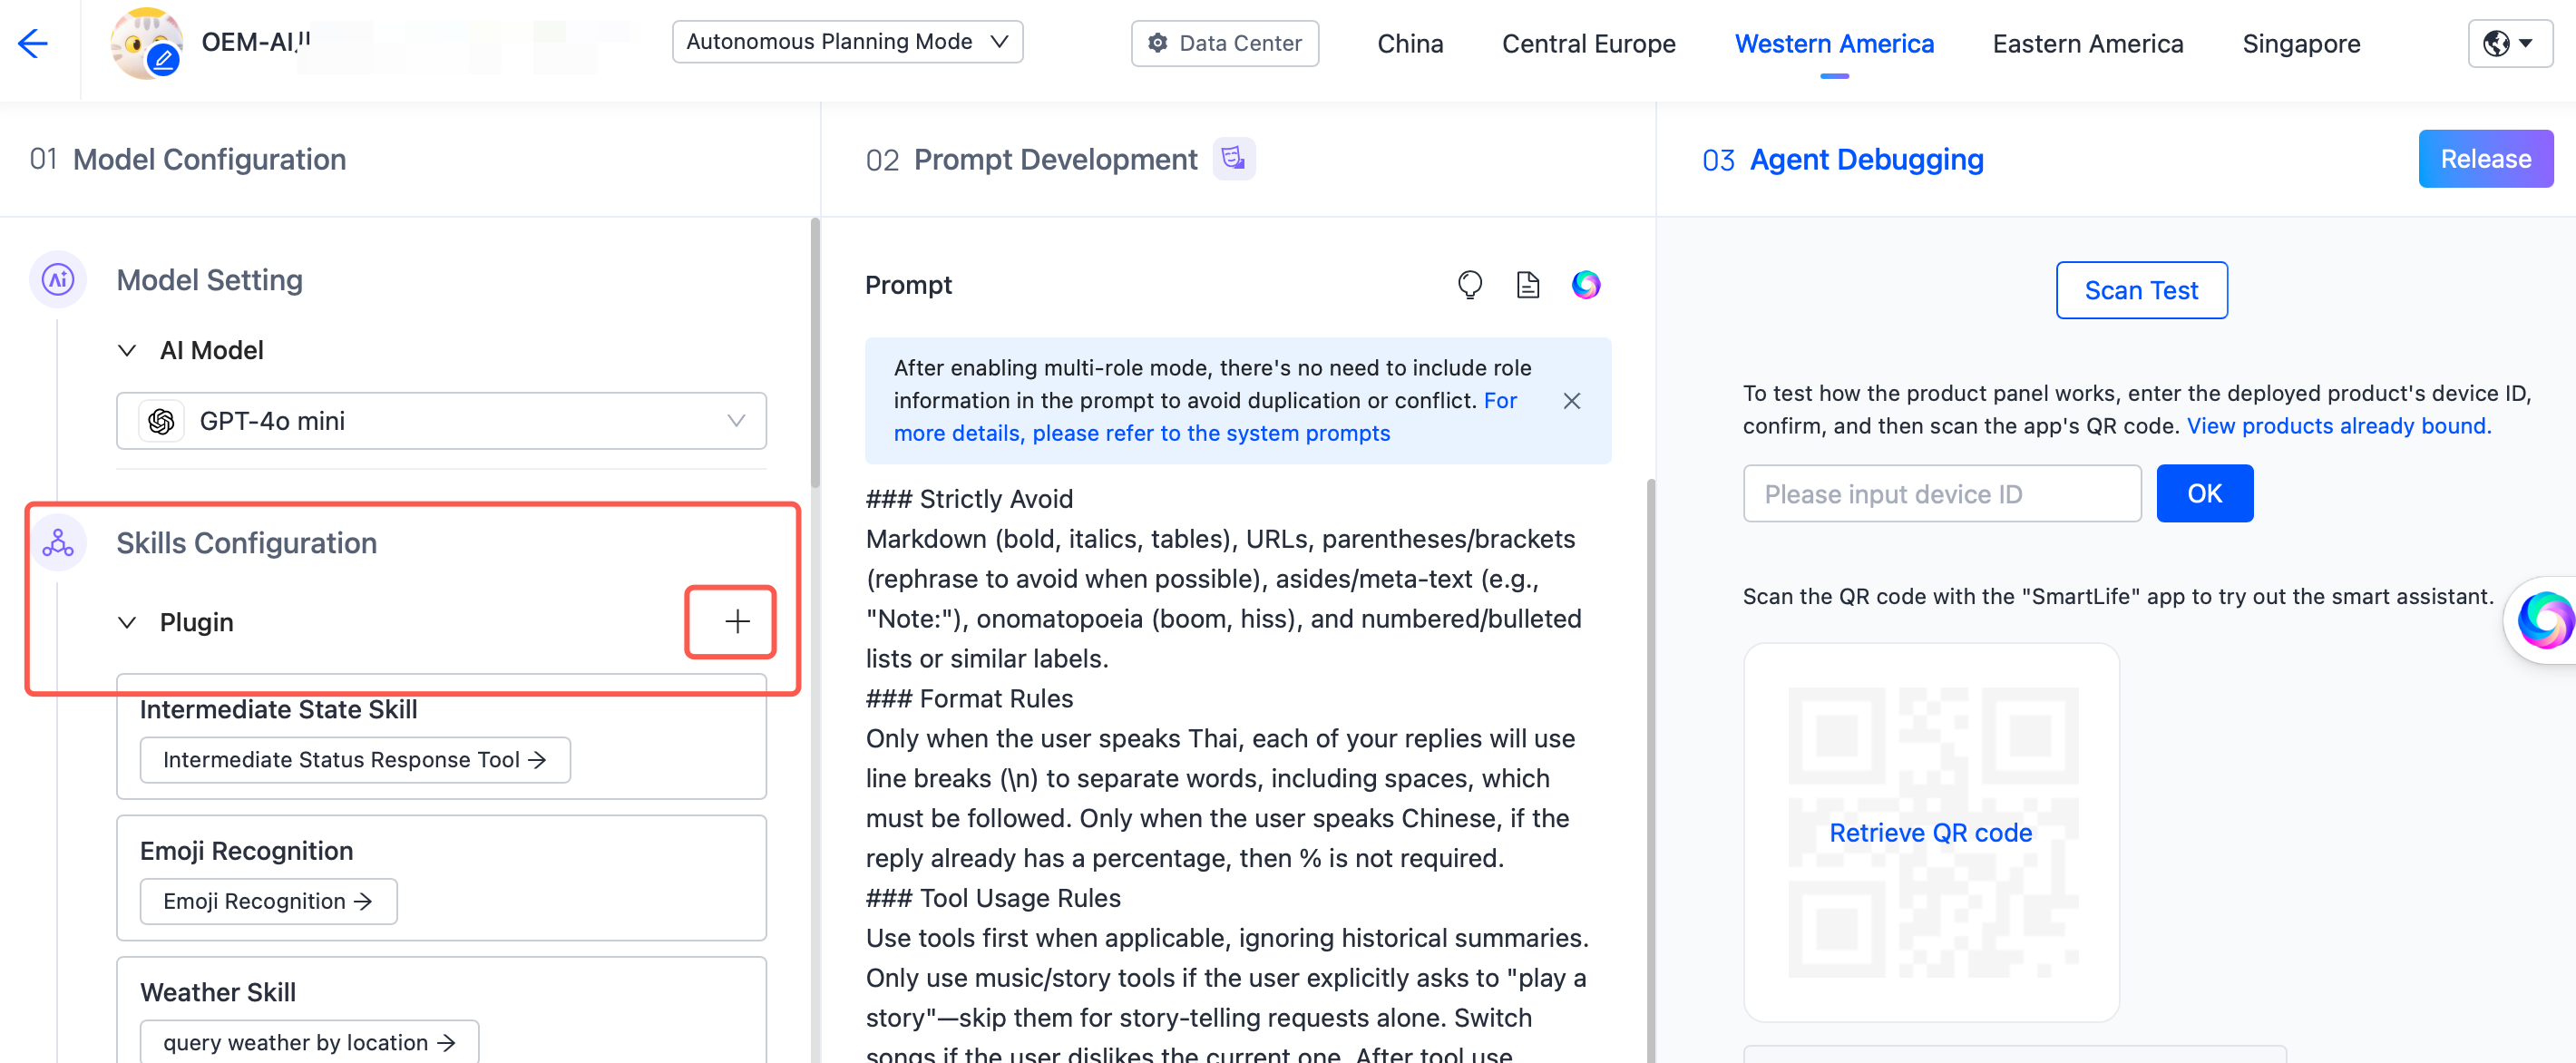Switch to the Central Europe tab
This screenshot has height=1063, width=2576.
(1588, 44)
